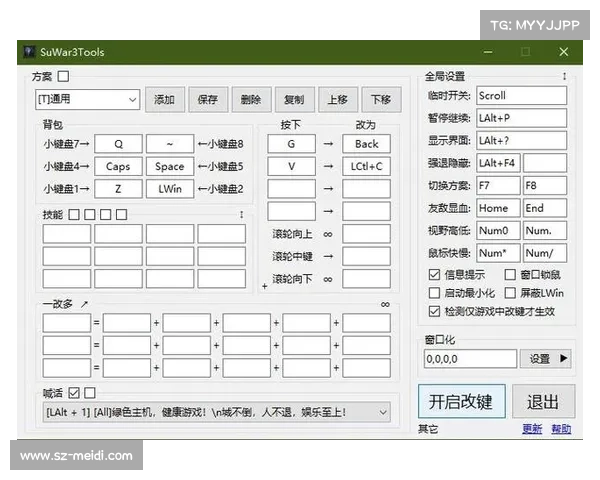Uncheck the first 喊话 checkbox
This screenshot has width=600, height=480.
point(74,393)
